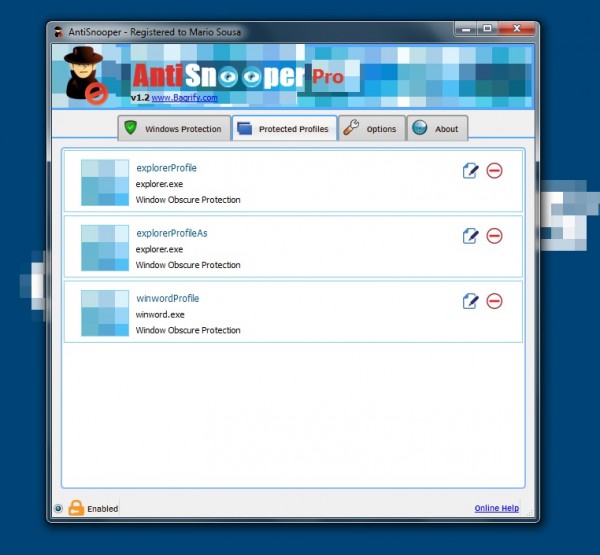Image resolution: width=600 pixels, height=555 pixels.
Task: Switch to the Windows Protection tab
Action: (174, 129)
